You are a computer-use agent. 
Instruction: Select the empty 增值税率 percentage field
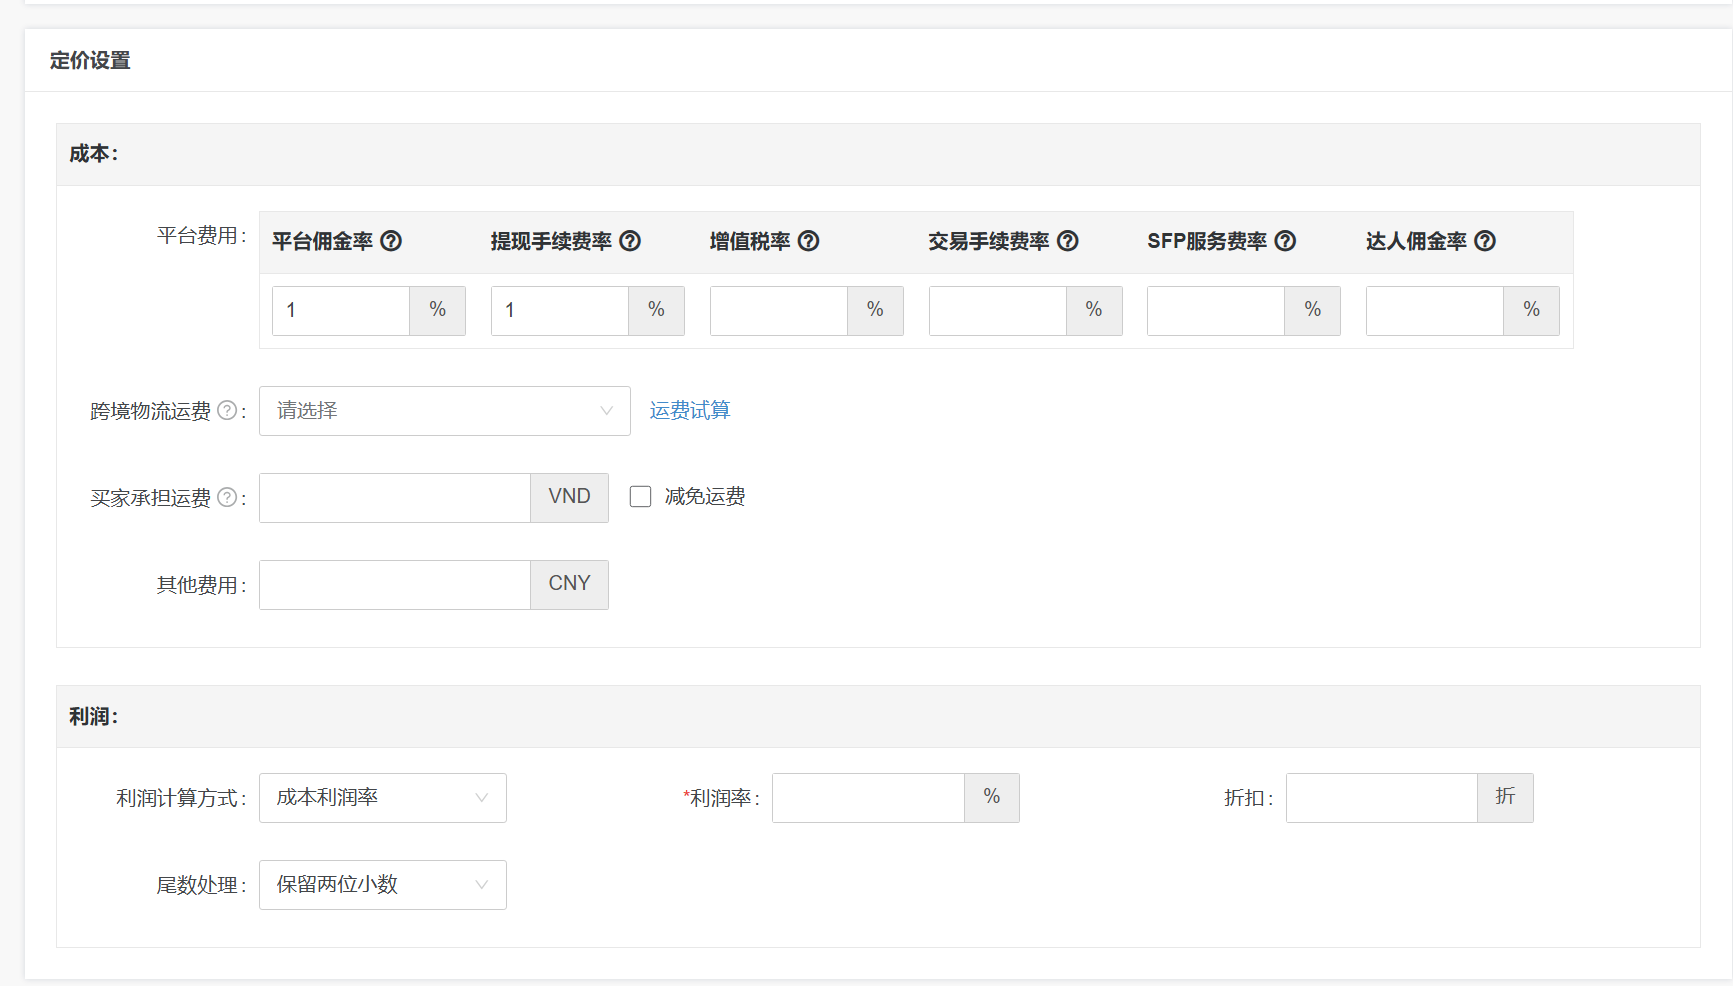click(777, 310)
